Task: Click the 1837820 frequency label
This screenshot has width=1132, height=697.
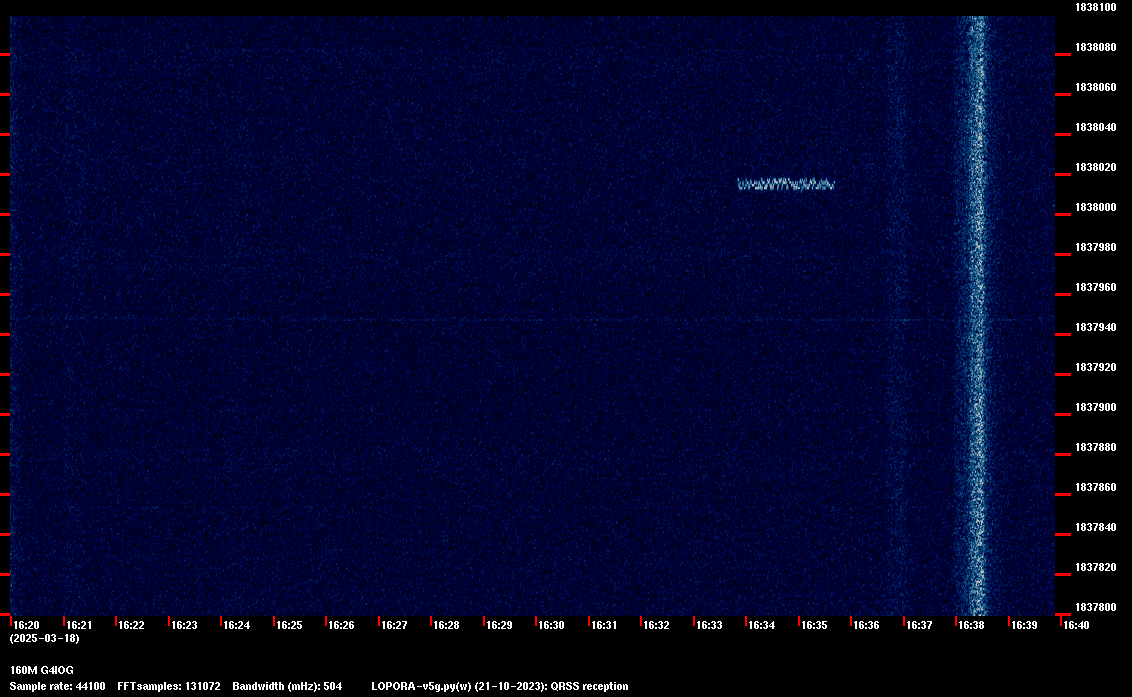Action: click(1096, 567)
